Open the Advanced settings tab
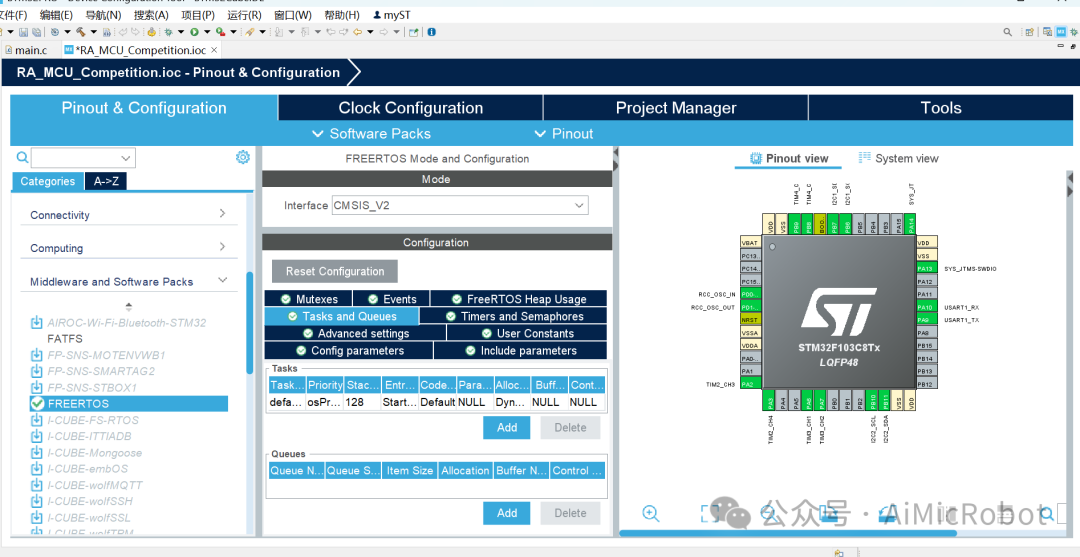This screenshot has height=557, width=1080. 355,333
